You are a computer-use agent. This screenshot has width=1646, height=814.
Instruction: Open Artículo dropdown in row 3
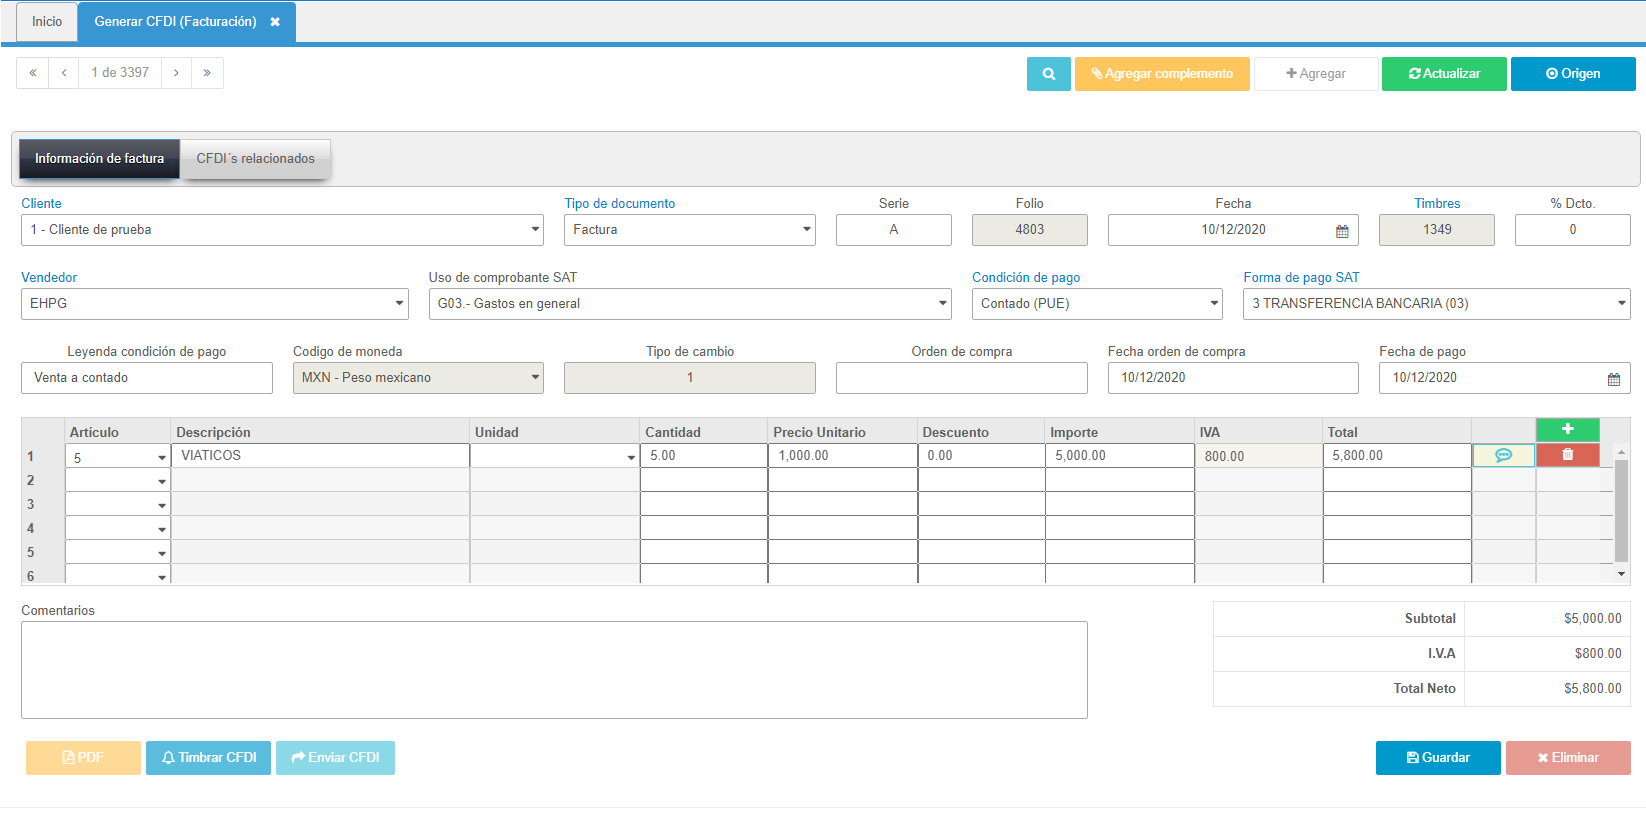162,505
